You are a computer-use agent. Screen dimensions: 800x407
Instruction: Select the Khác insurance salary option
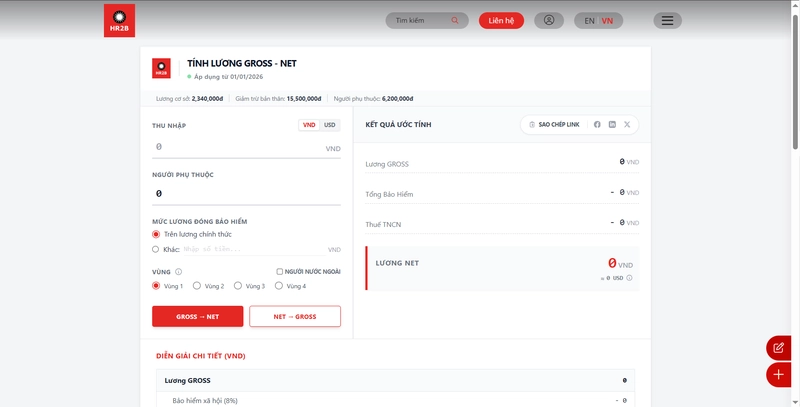156,249
